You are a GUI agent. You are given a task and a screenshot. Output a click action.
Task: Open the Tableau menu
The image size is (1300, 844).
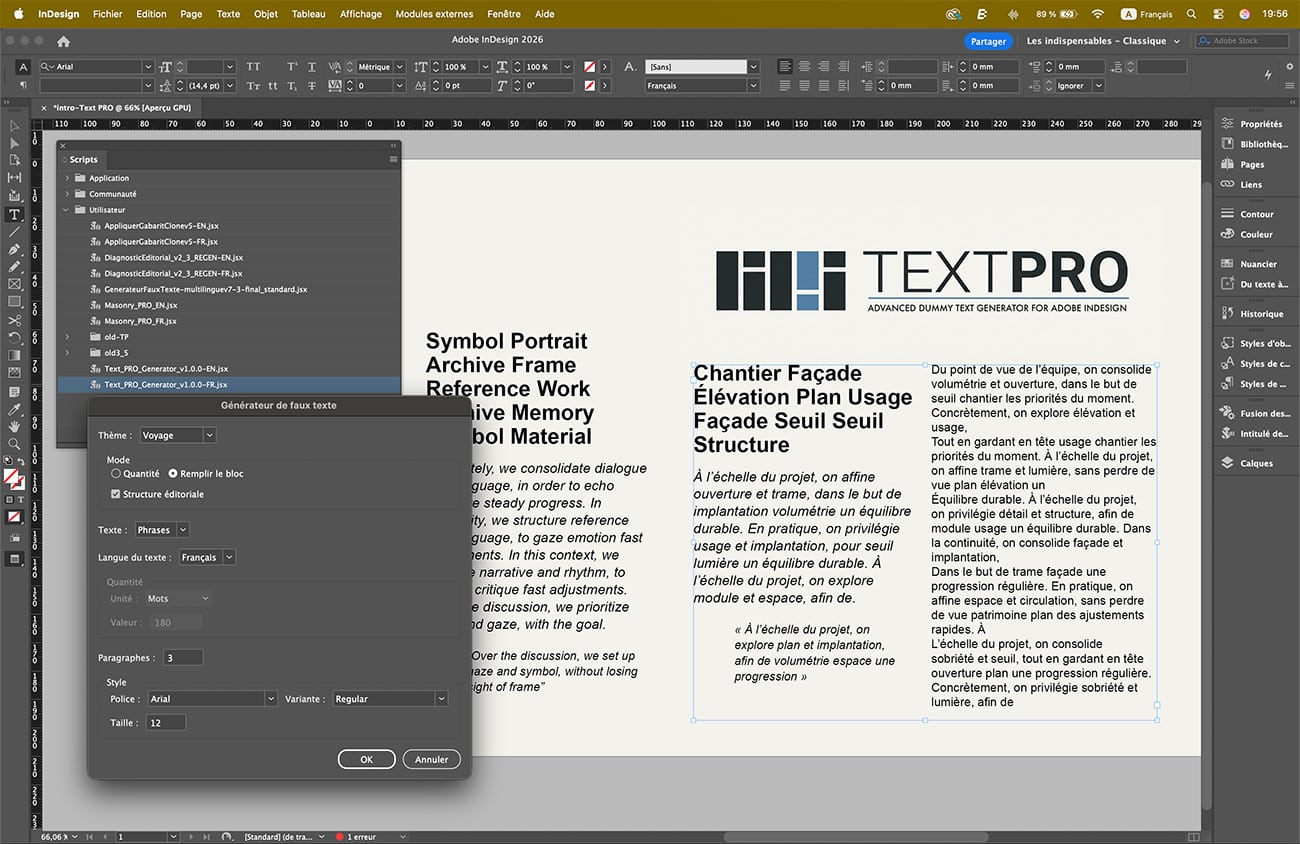(x=309, y=14)
